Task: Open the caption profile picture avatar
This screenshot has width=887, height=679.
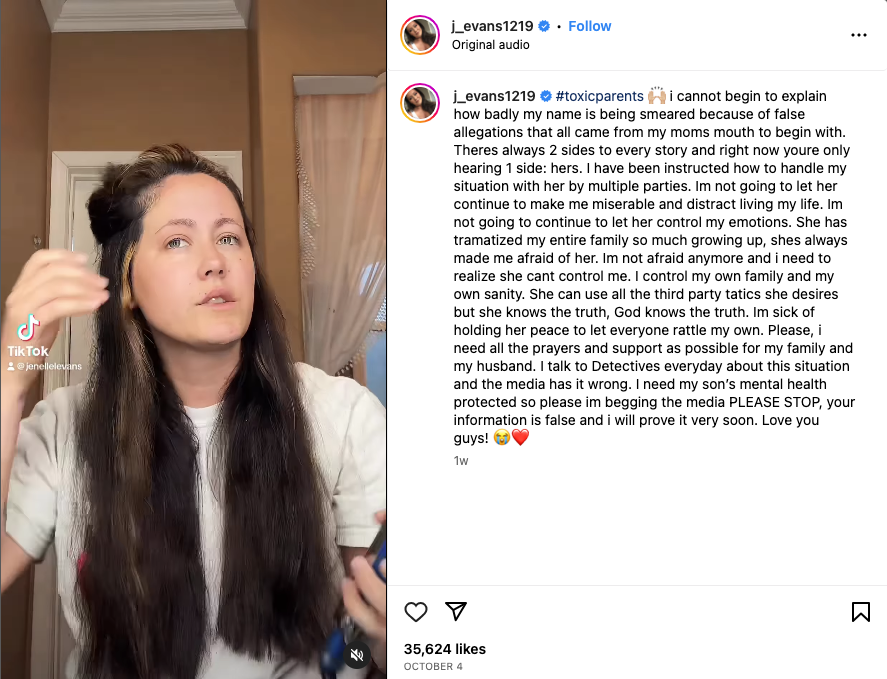Action: (420, 103)
